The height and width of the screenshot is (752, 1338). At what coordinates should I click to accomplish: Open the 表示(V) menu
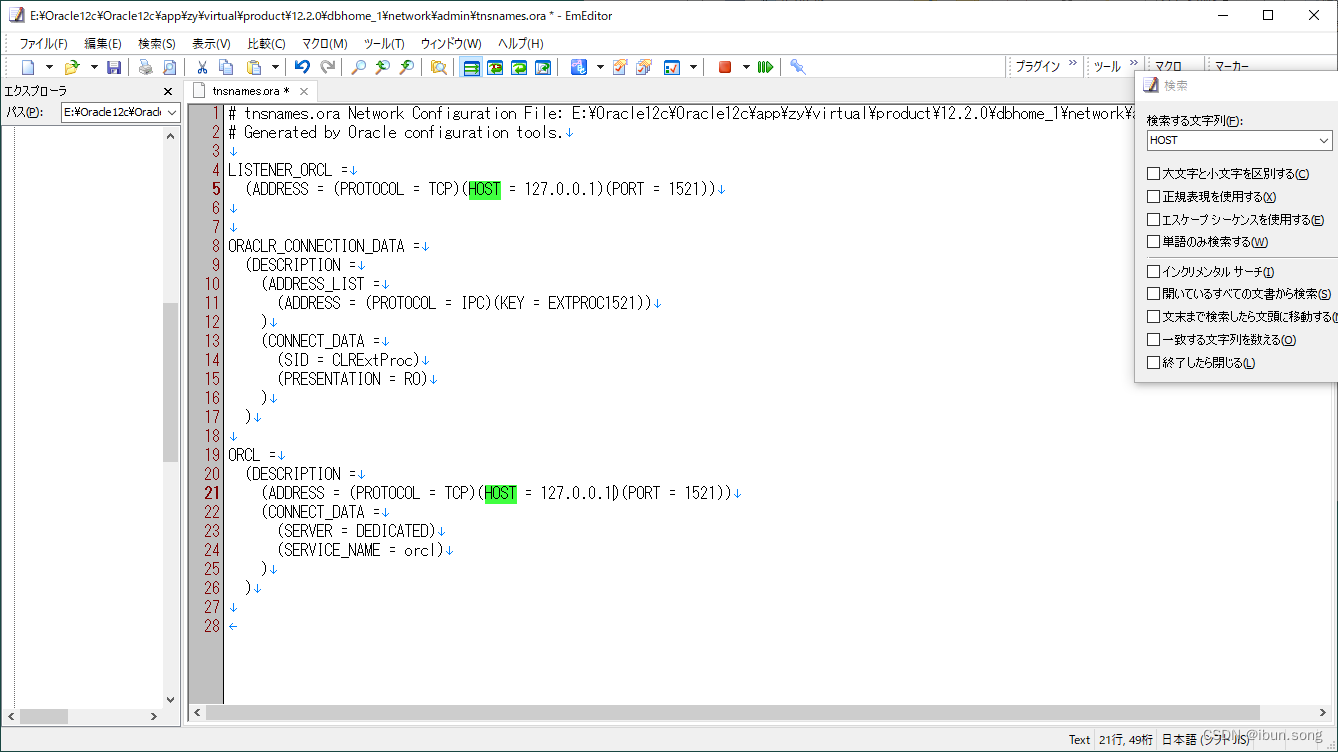pyautogui.click(x=211, y=43)
